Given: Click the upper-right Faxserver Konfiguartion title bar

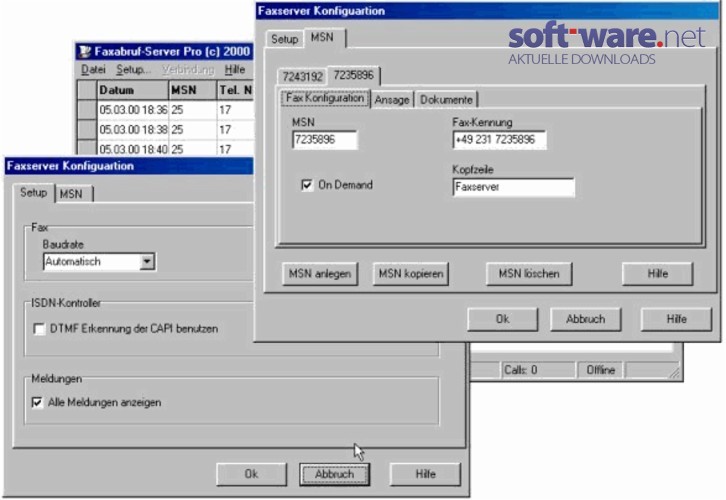Looking at the screenshot, I should (x=487, y=11).
